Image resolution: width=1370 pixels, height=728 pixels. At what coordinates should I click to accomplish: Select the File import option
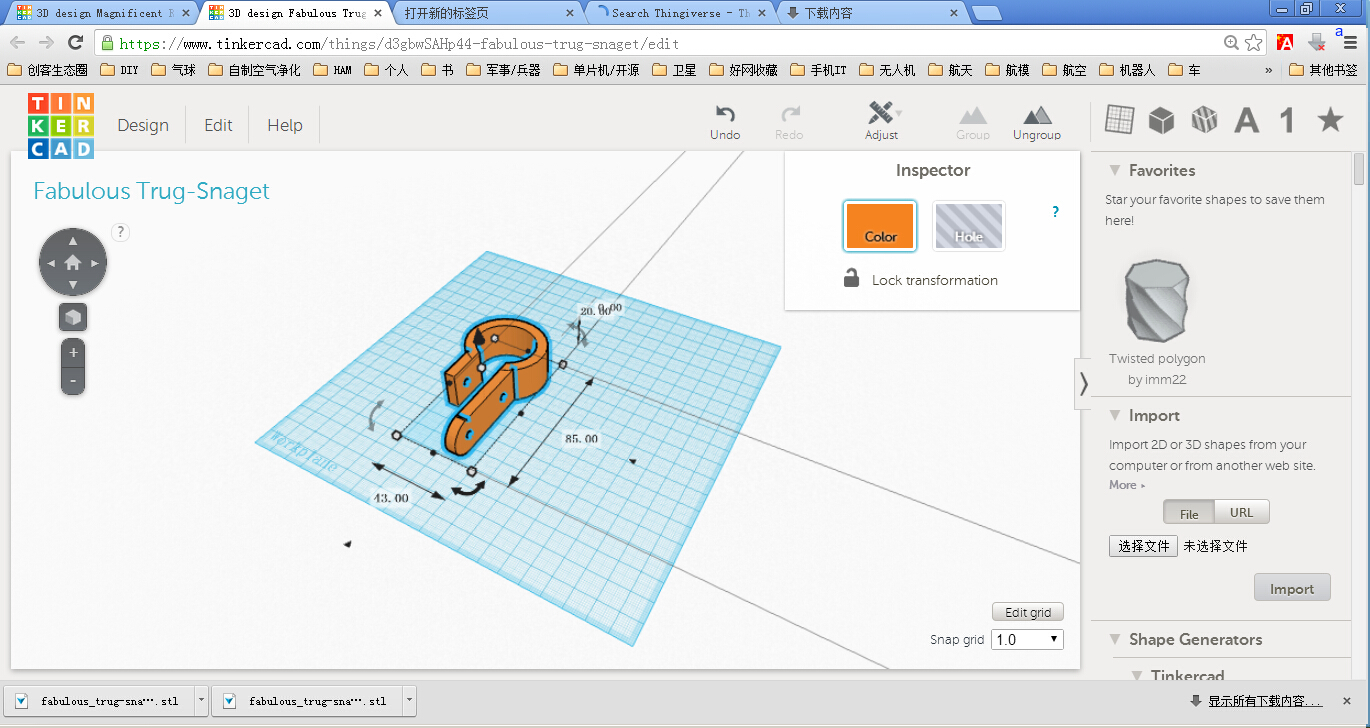click(x=1189, y=513)
